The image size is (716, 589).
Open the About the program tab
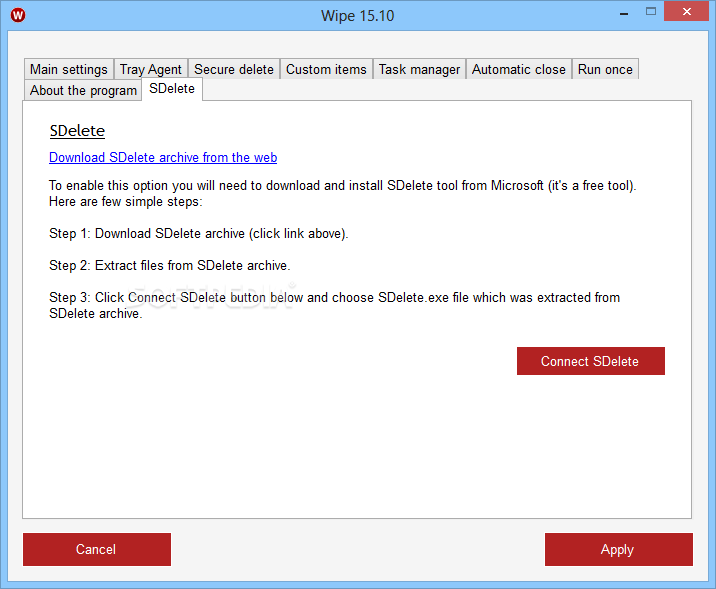(83, 90)
